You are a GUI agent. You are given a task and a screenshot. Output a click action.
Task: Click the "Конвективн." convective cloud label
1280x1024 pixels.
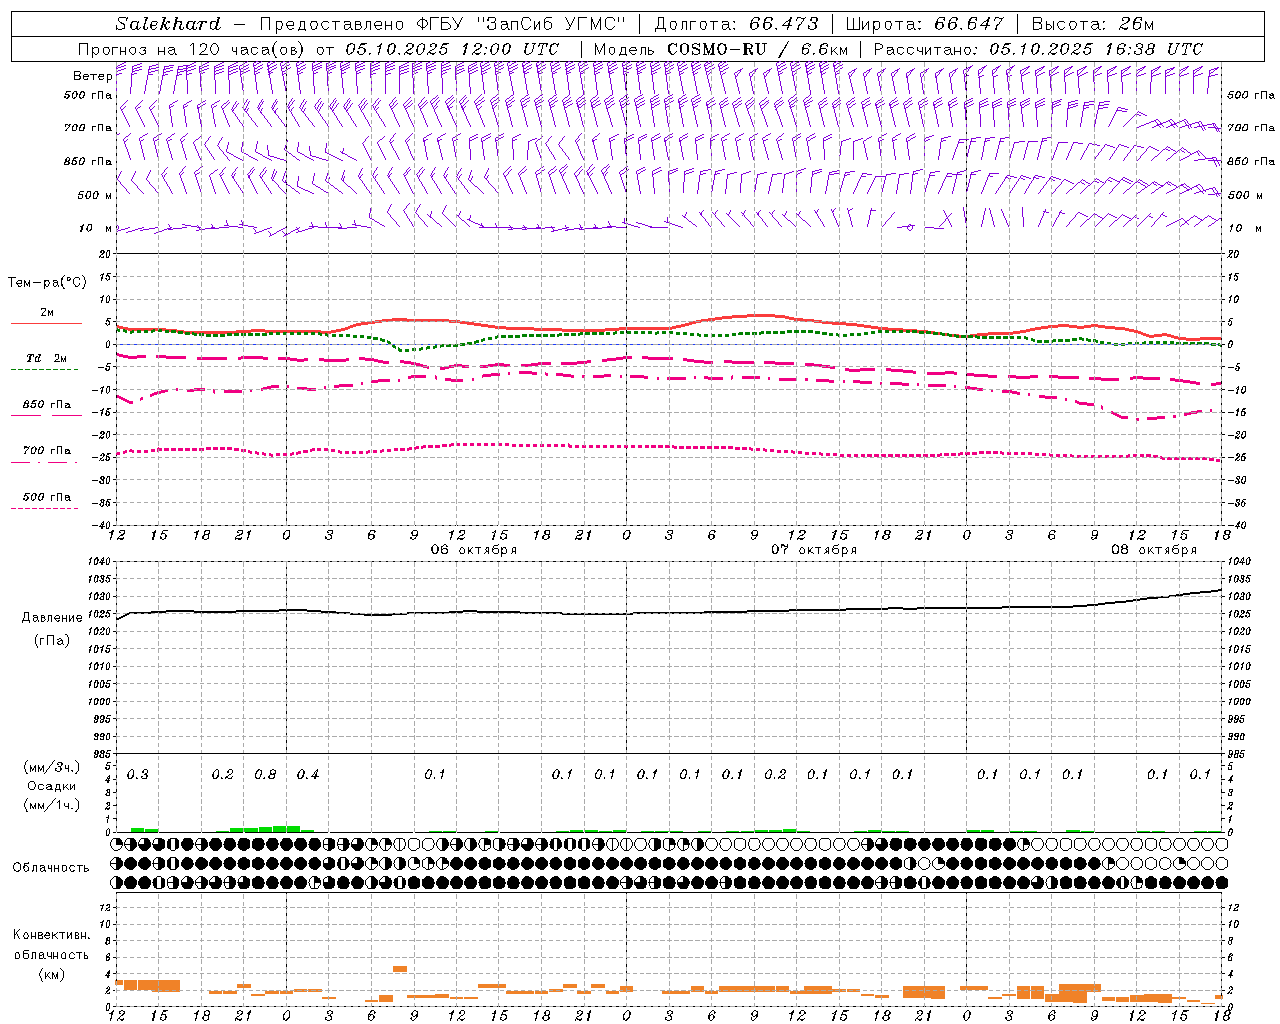[x=51, y=935]
